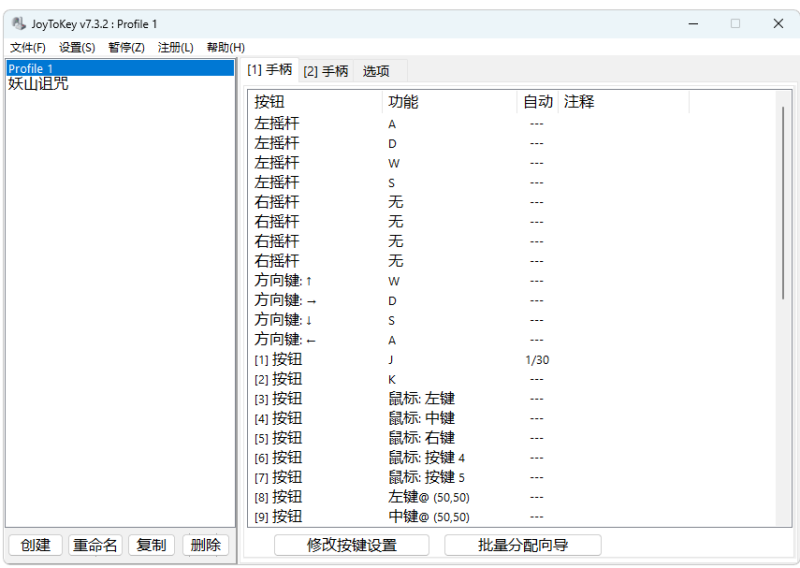The image size is (800, 568).
Task: Click the 功能 column header
Action: pos(449,102)
